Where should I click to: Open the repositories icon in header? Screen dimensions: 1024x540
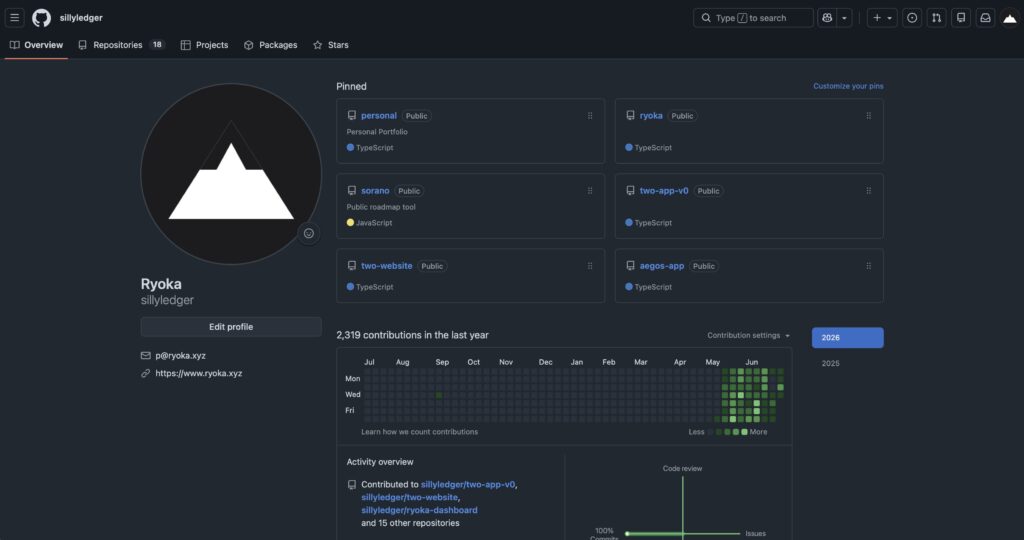point(961,18)
